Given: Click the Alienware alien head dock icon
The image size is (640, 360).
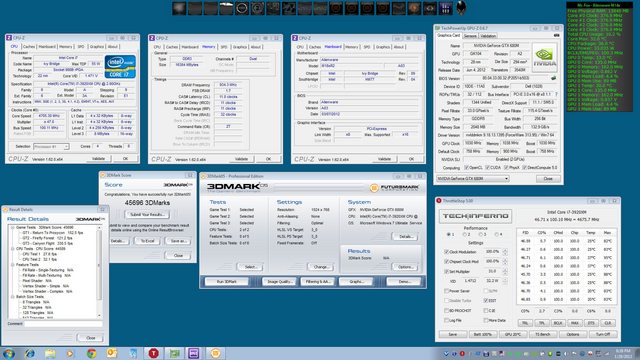Looking at the screenshot, I should (x=461, y=8).
